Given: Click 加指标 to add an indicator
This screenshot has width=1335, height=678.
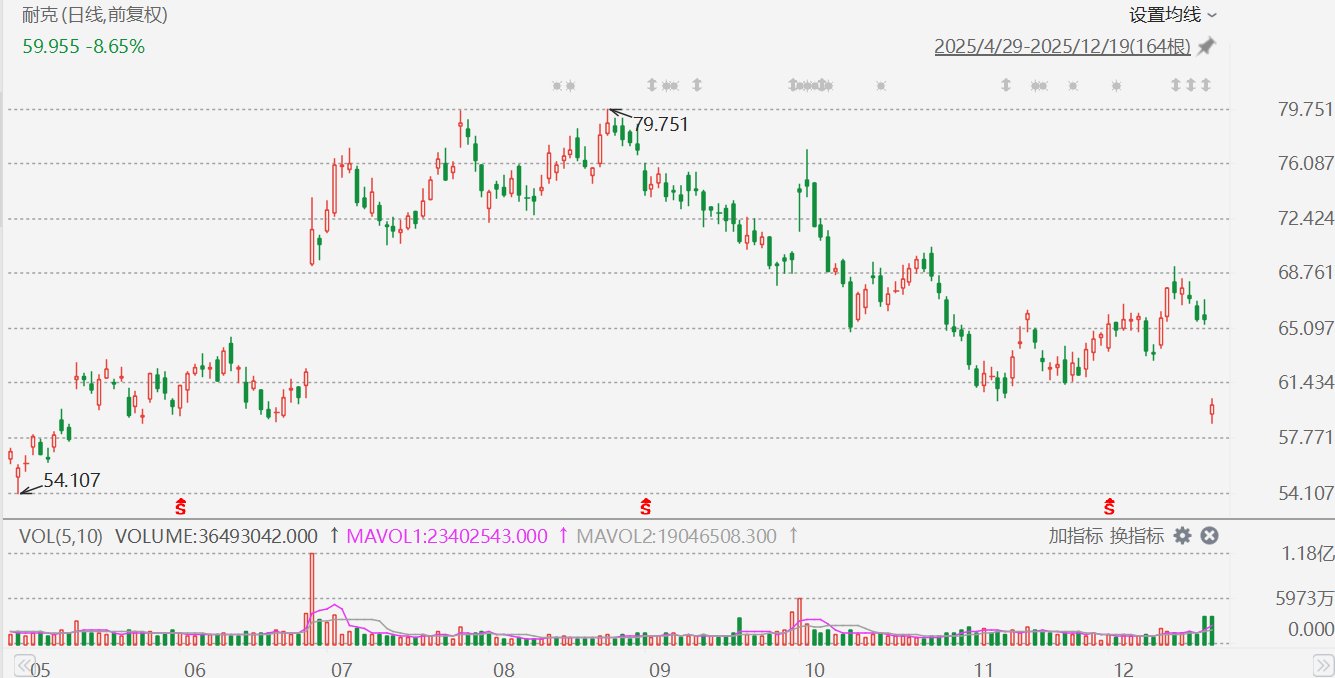Looking at the screenshot, I should 1074,536.
